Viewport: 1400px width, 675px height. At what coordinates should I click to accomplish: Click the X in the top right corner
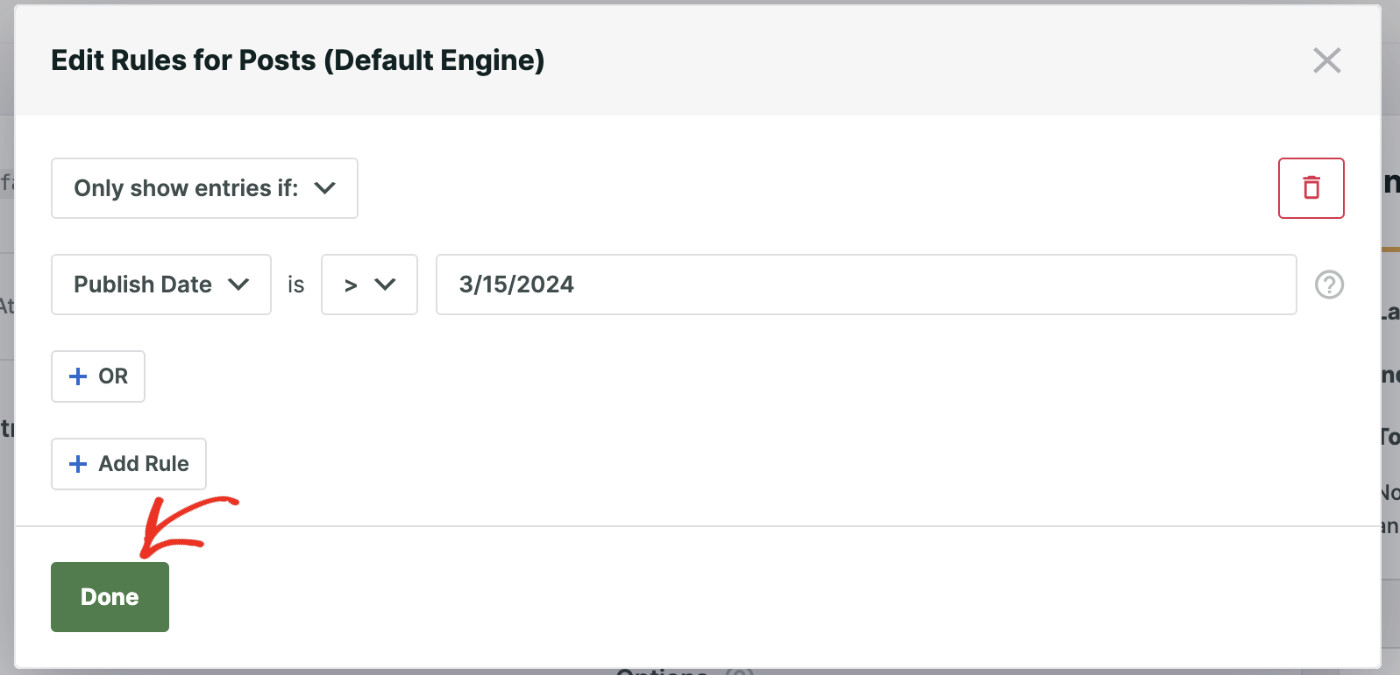pyautogui.click(x=1326, y=60)
